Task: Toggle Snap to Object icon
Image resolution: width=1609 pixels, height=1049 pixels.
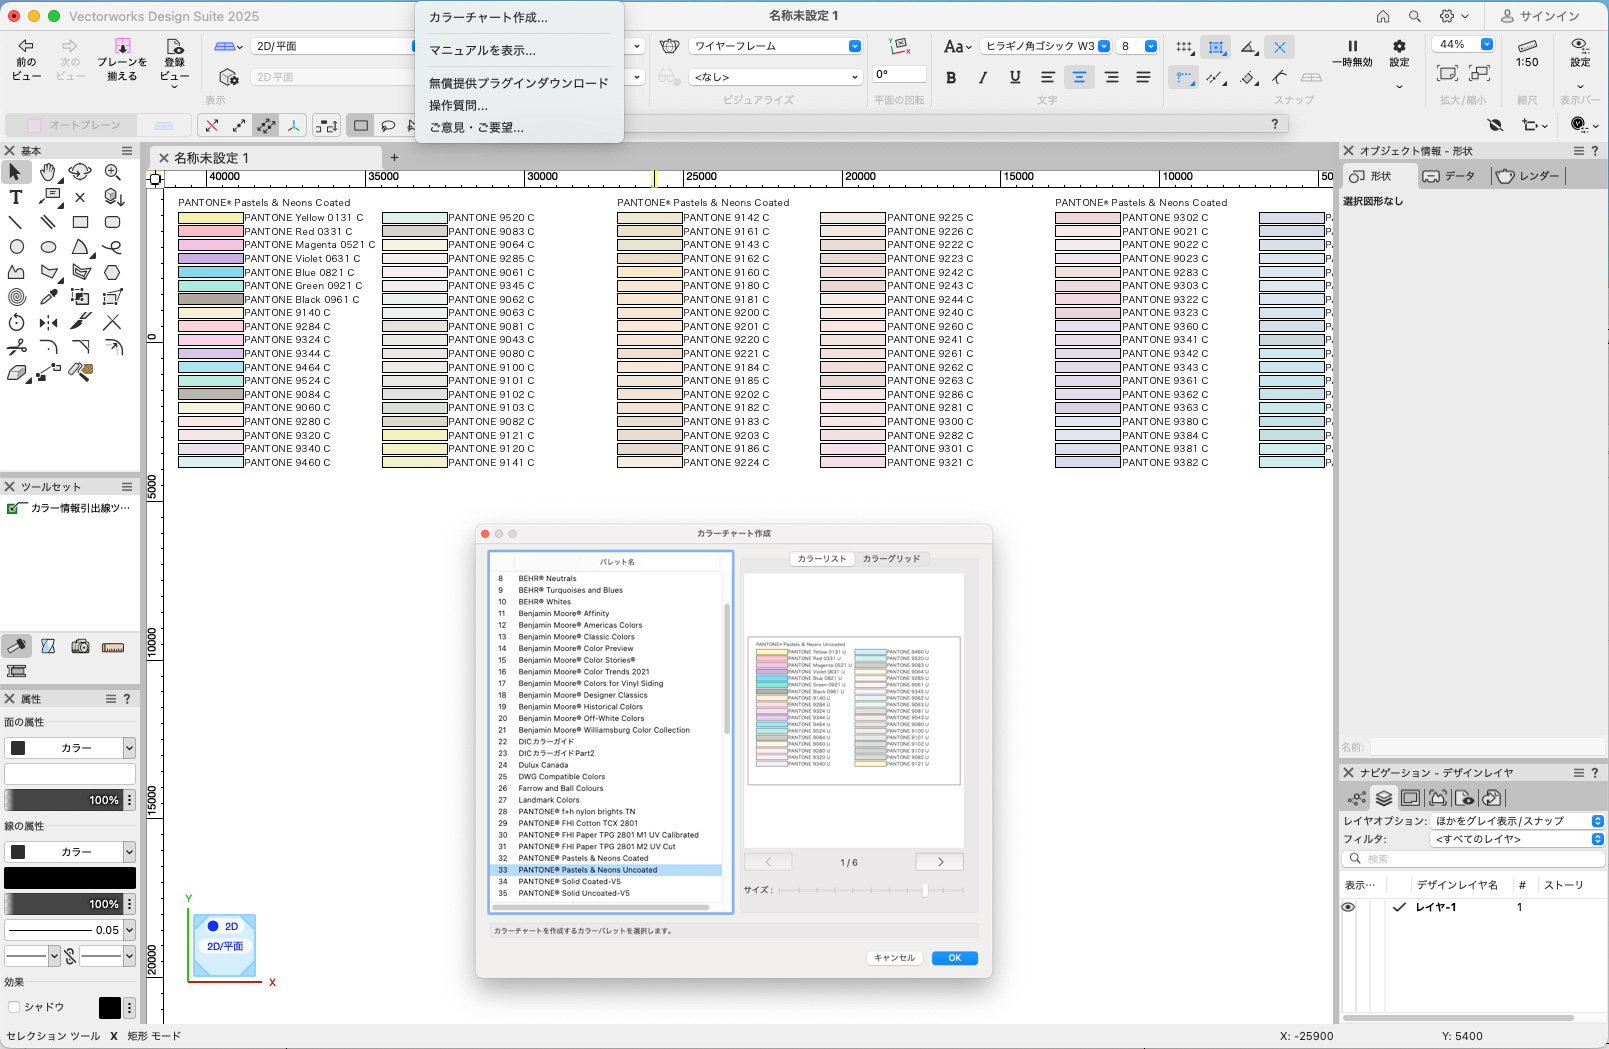Action: click(1216, 47)
